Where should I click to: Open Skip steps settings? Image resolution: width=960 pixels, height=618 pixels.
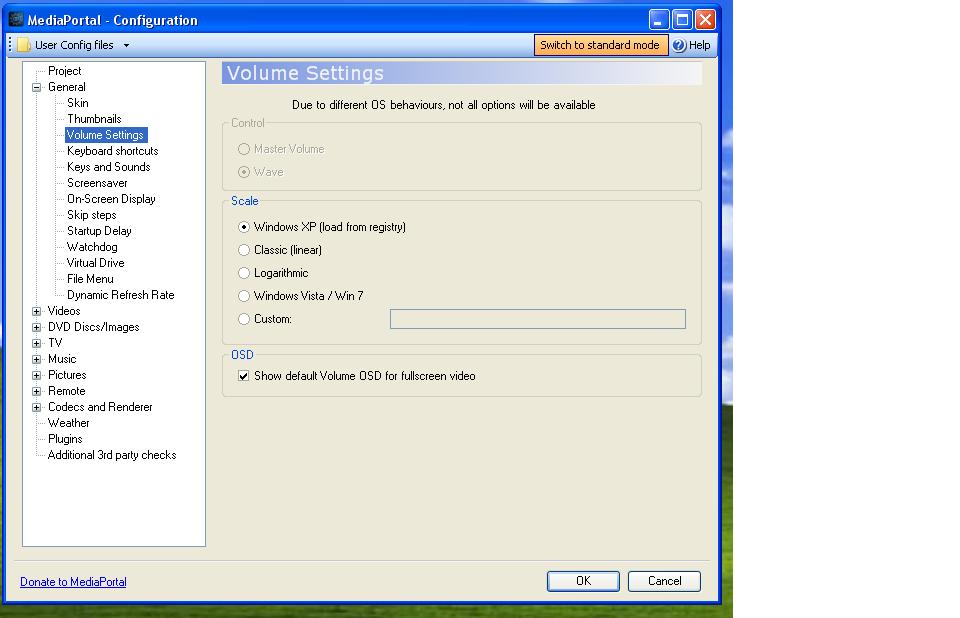click(92, 215)
